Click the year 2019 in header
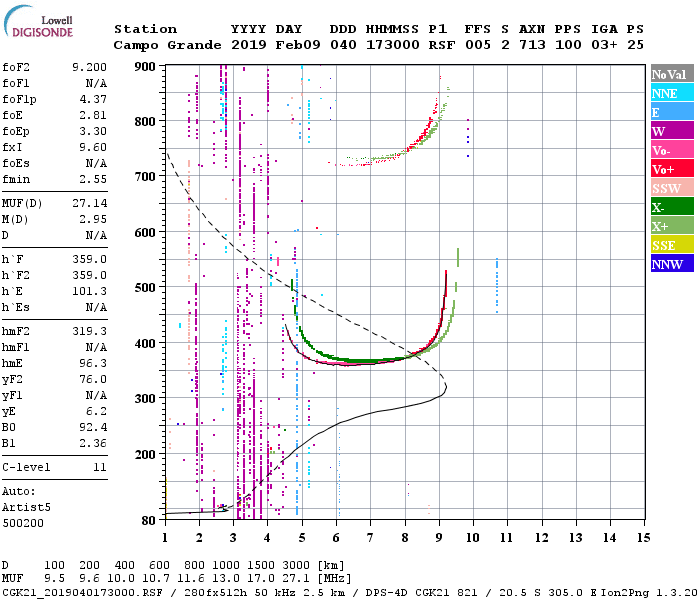 (x=249, y=45)
